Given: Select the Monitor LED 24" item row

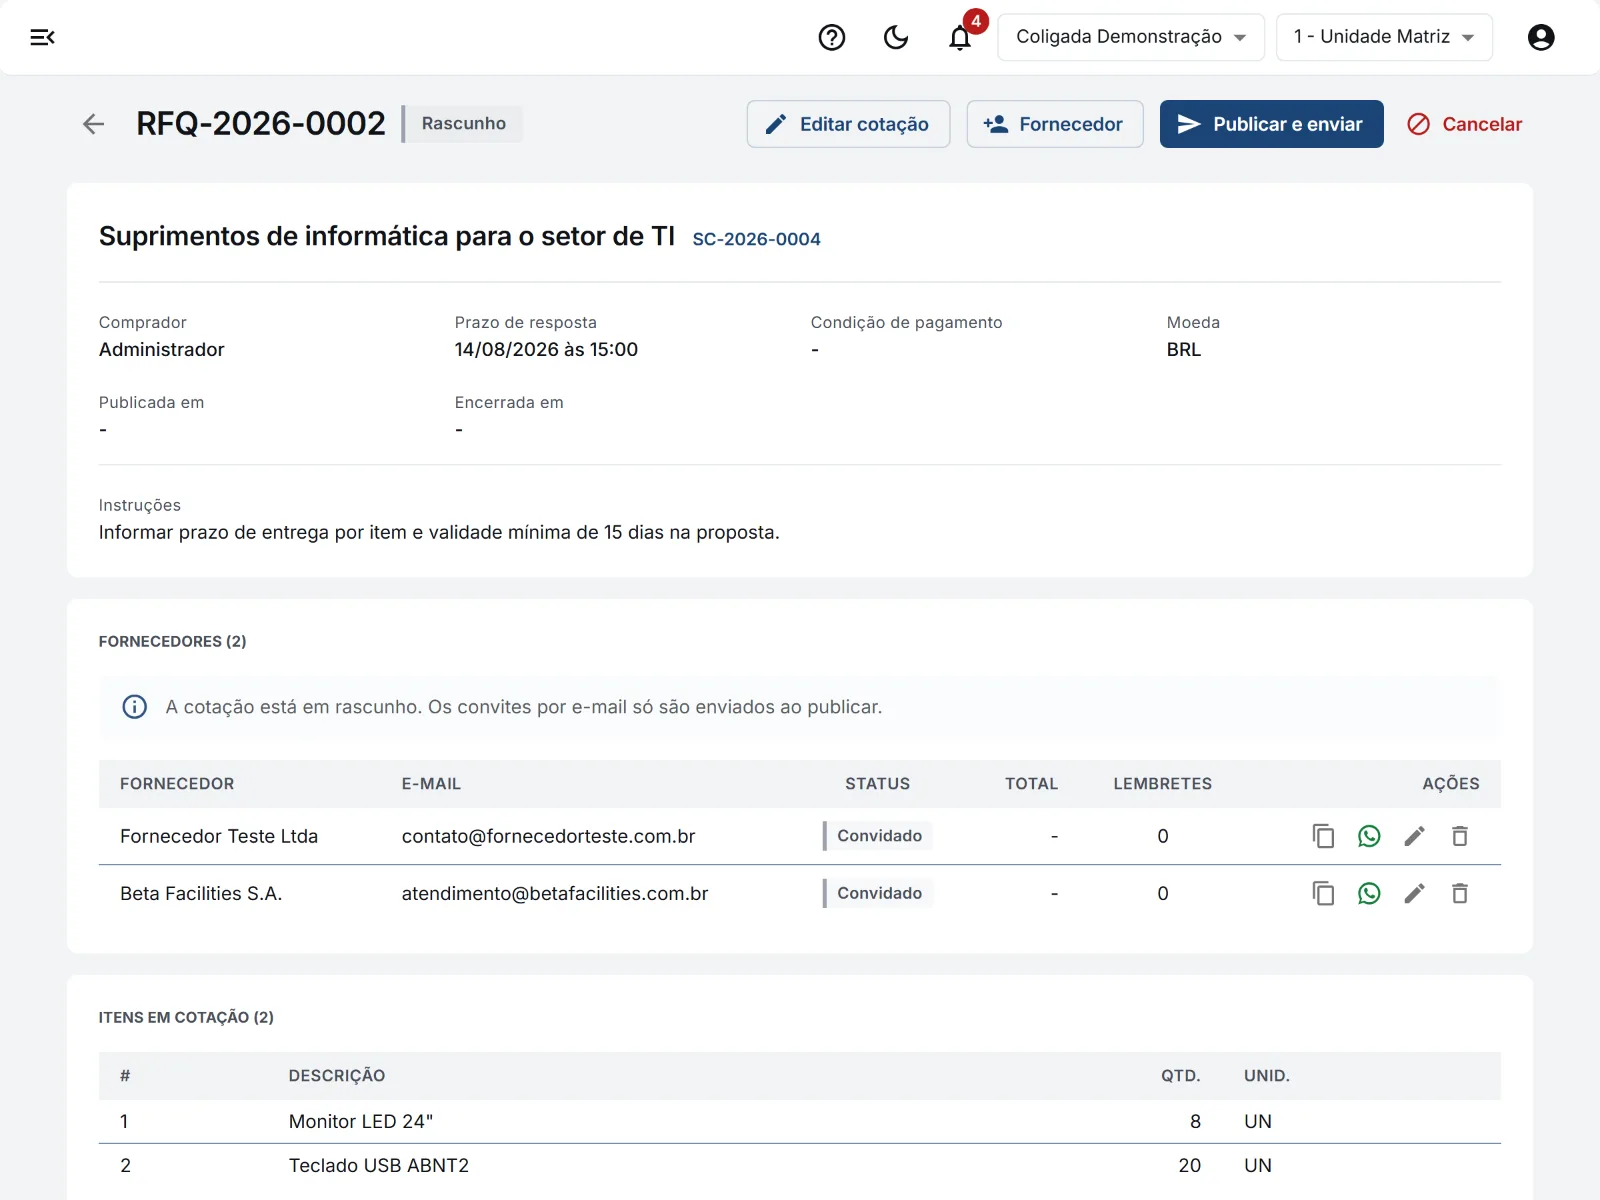Looking at the screenshot, I should (x=800, y=1122).
